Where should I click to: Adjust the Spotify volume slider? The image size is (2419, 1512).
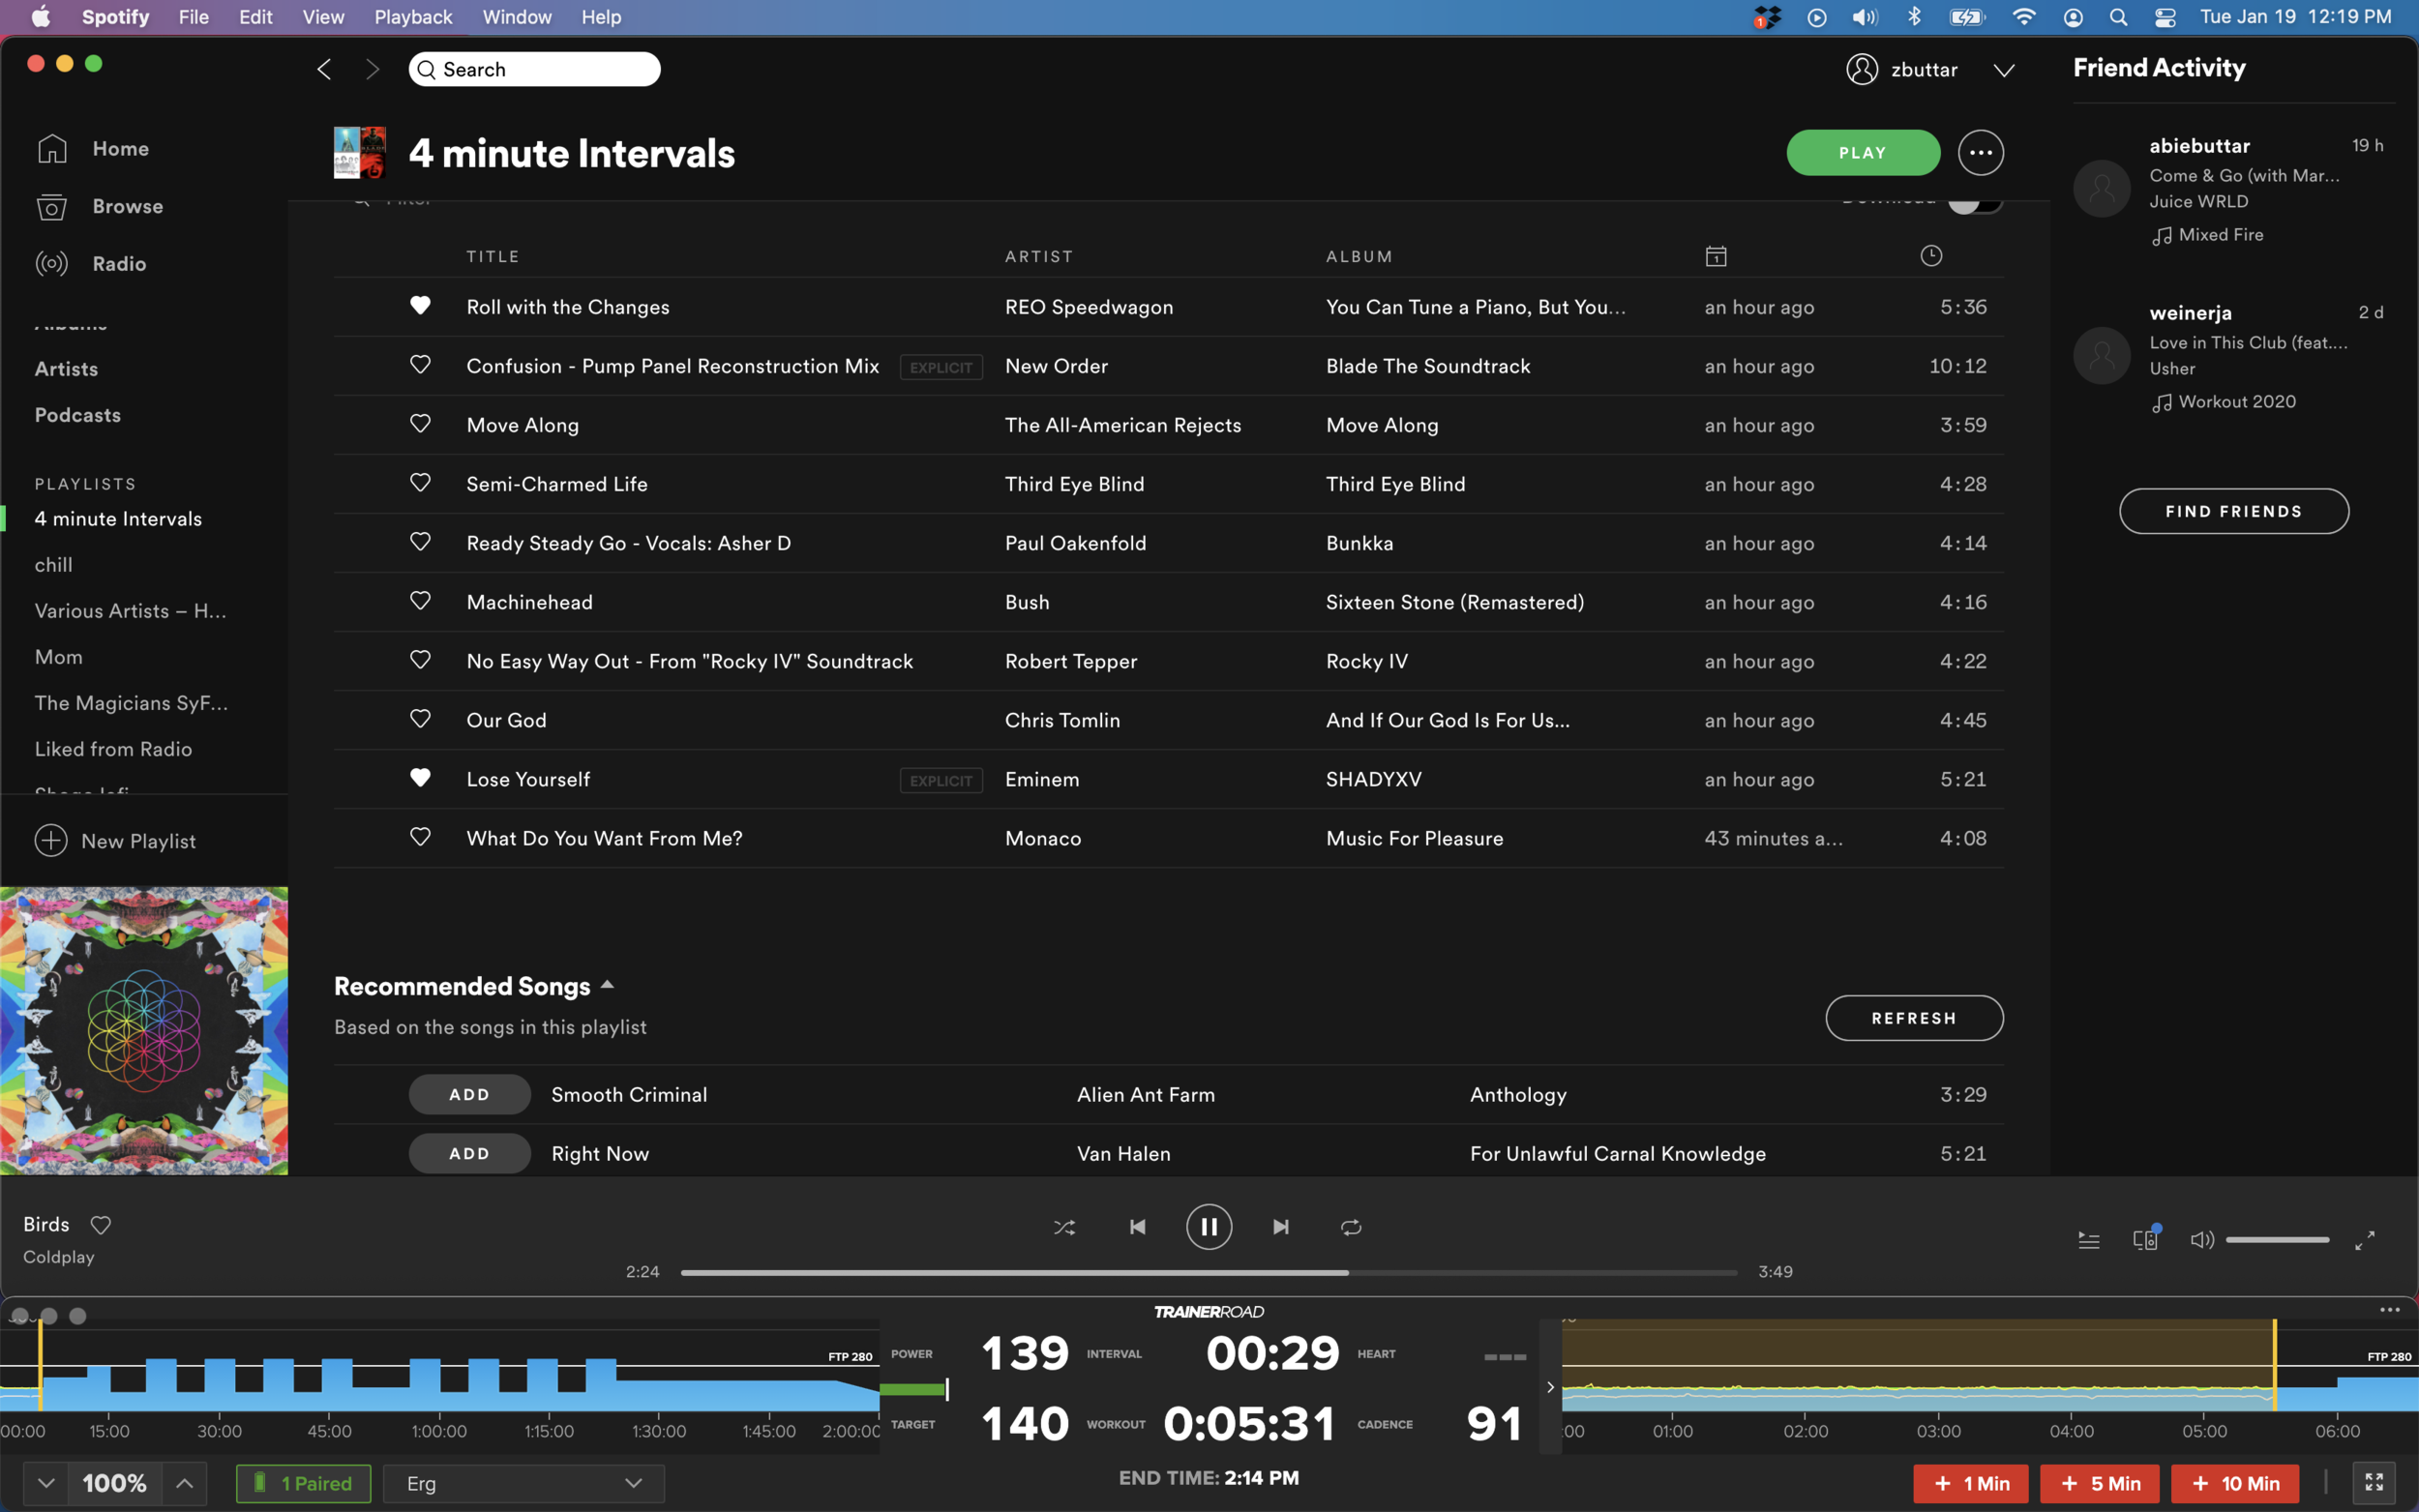pyautogui.click(x=2277, y=1240)
